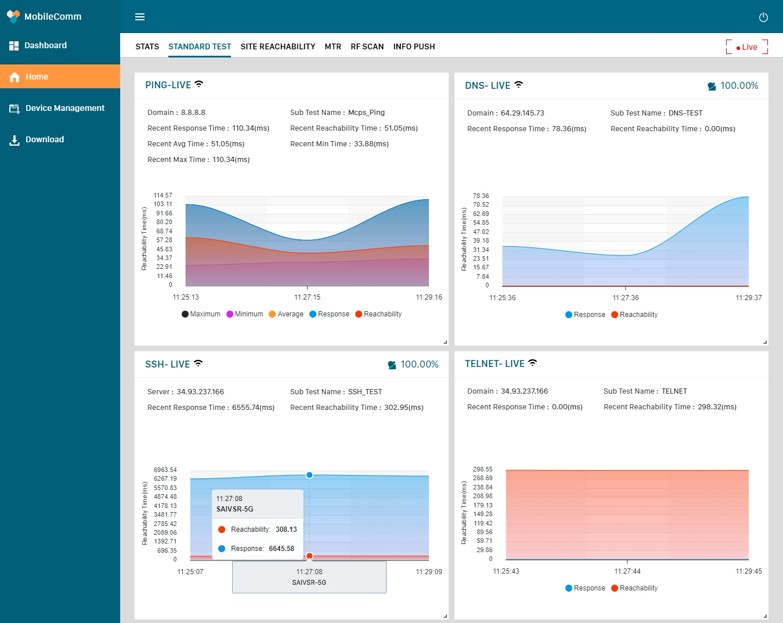
Task: Click the power logout icon
Action: pos(764,17)
